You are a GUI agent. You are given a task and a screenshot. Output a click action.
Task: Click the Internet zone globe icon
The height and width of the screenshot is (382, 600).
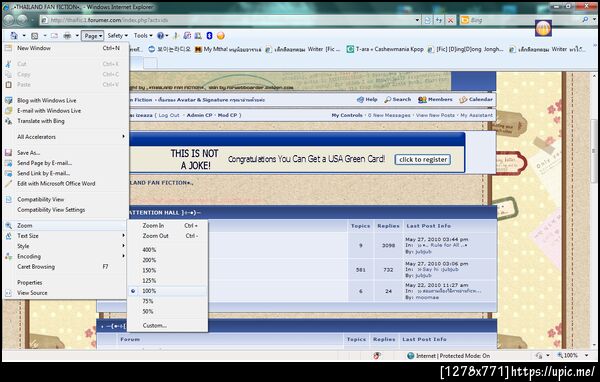point(411,356)
